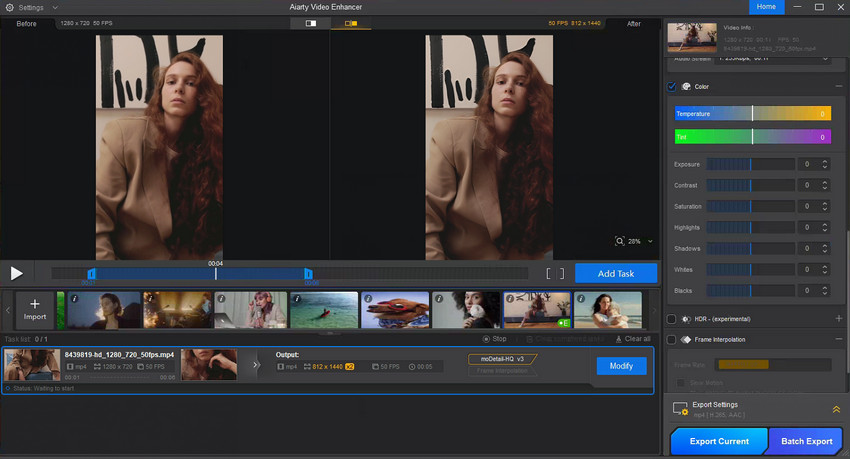This screenshot has width=850, height=459.
Task: Click the Export Settings monitor gear icon
Action: point(680,409)
